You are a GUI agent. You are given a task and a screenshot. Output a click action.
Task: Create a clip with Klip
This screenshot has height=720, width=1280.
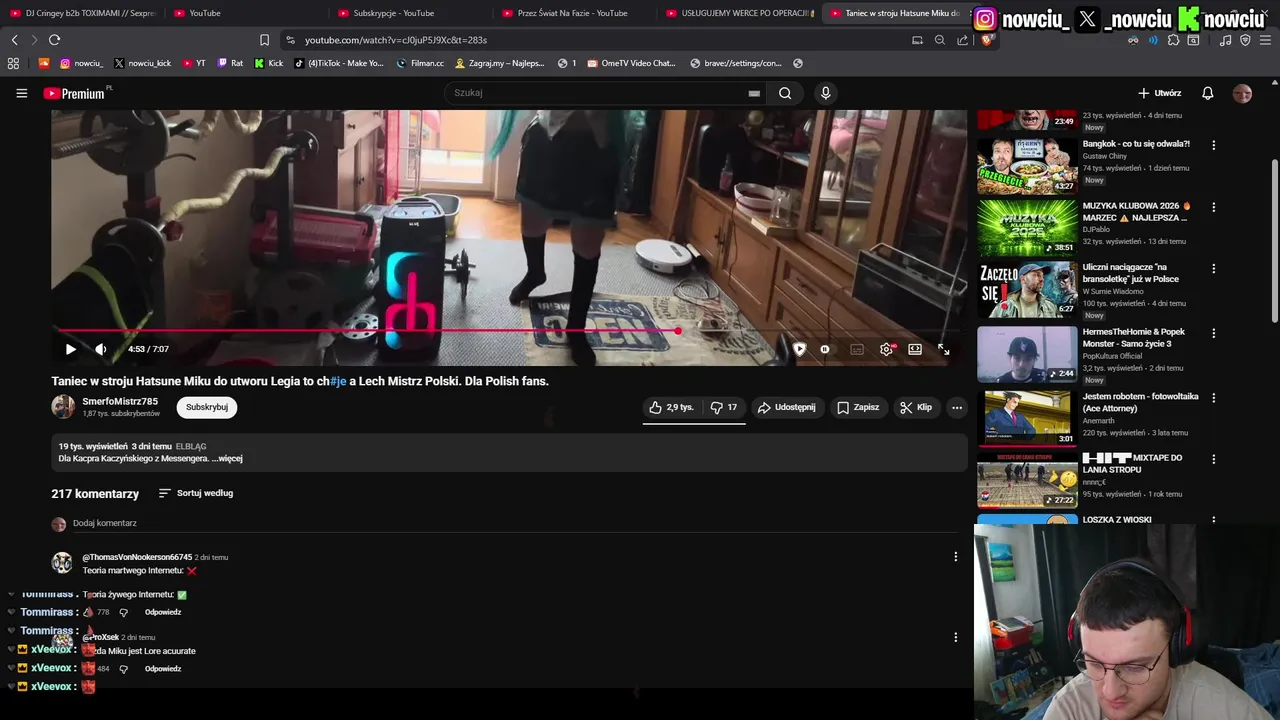click(915, 407)
